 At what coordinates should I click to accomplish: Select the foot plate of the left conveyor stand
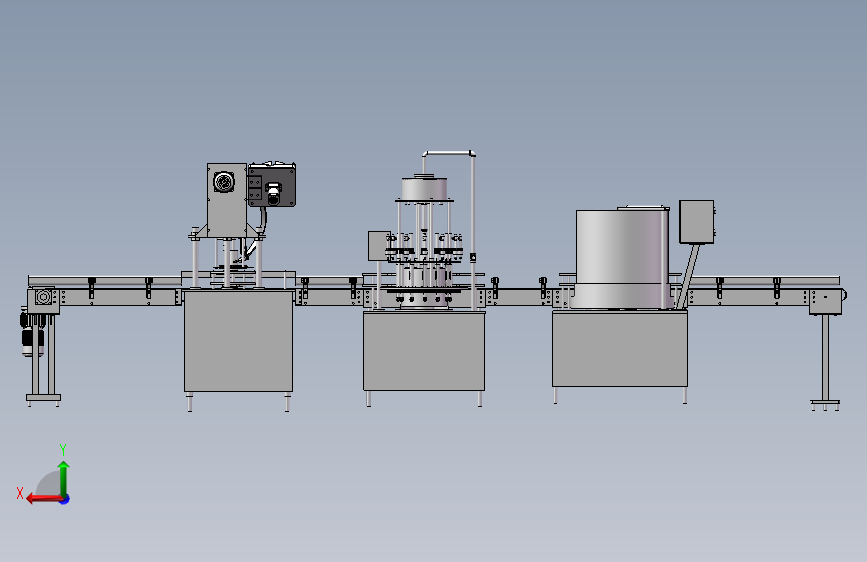click(44, 397)
